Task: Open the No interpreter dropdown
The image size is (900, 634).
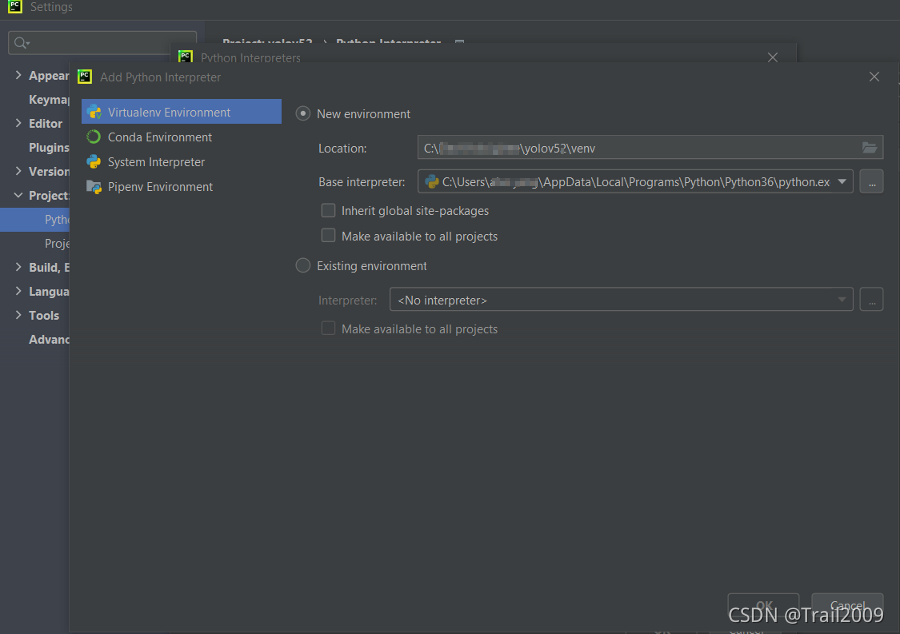Action: 621,300
